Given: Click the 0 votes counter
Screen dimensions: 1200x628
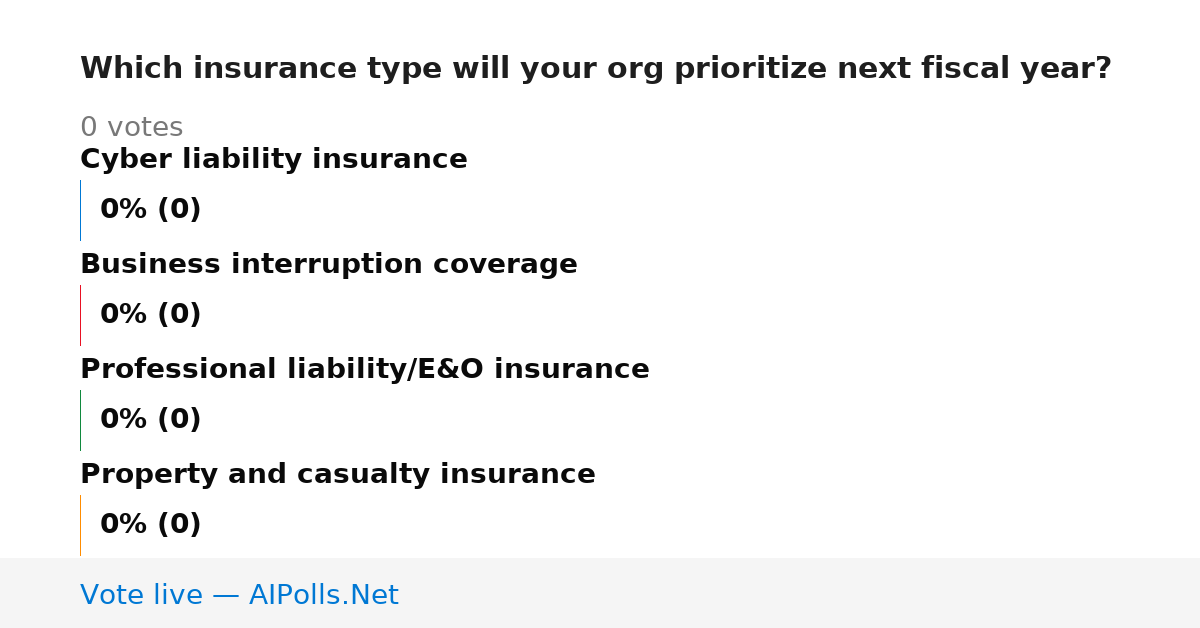Looking at the screenshot, I should (x=131, y=128).
